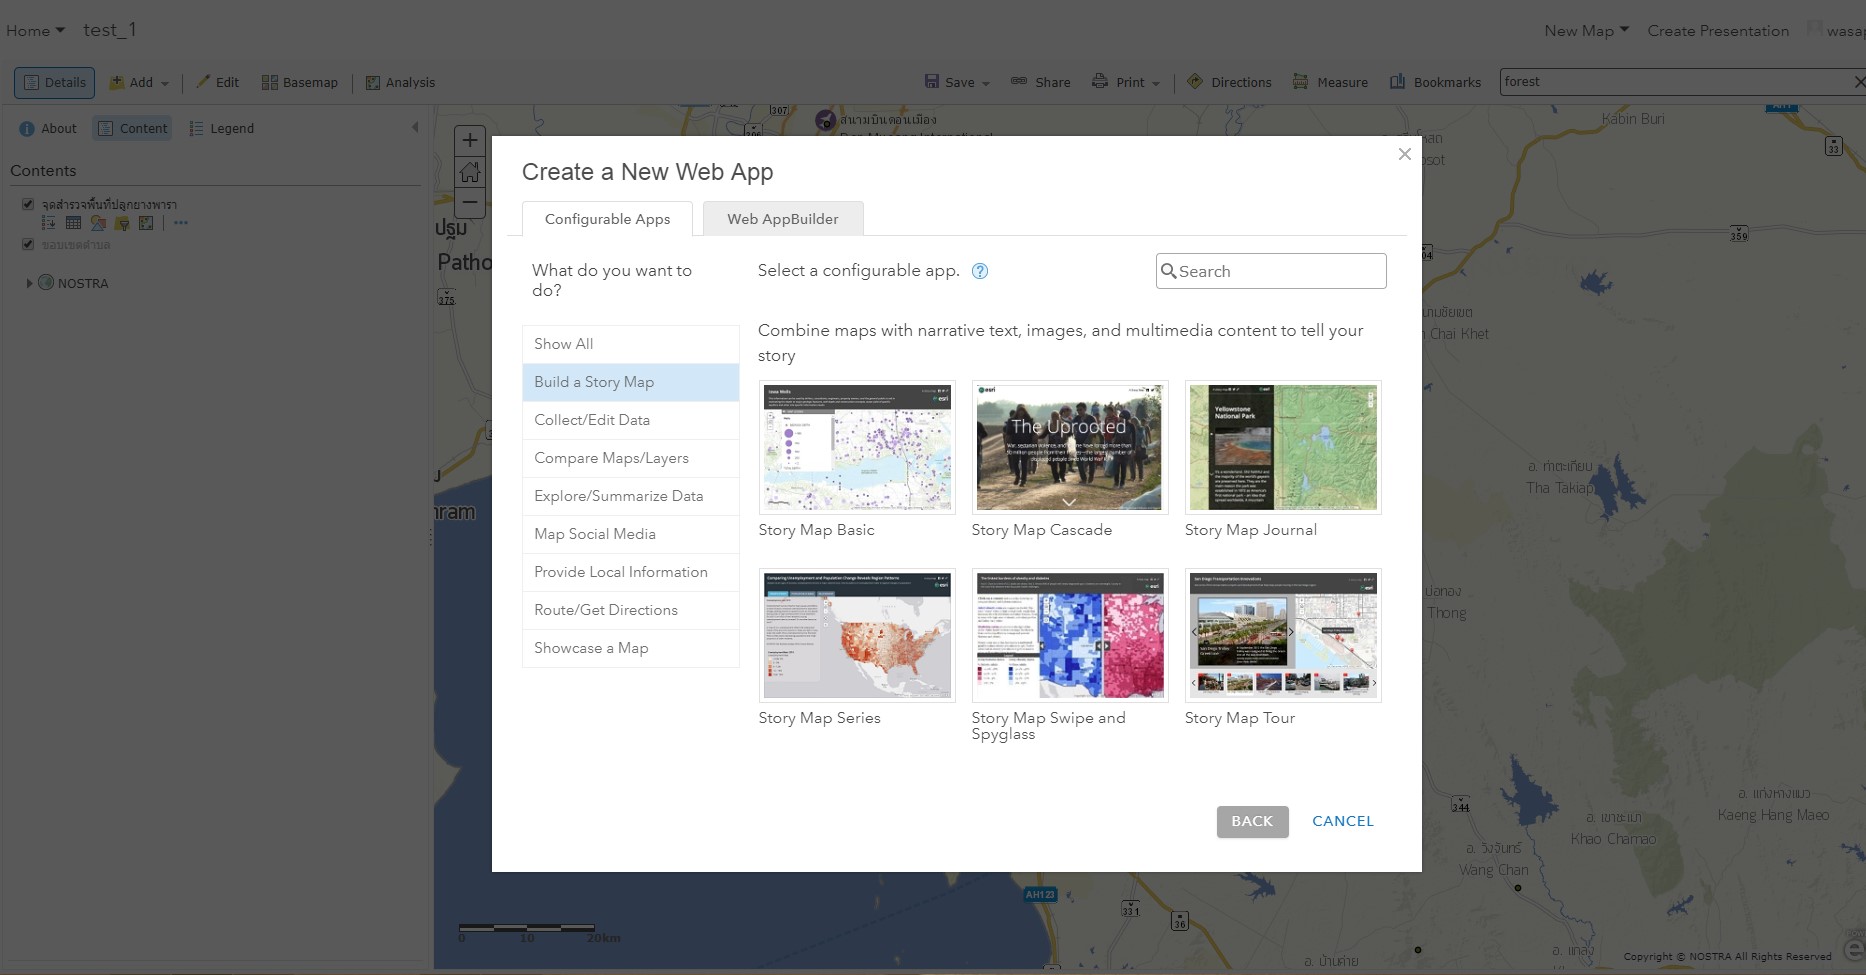Open the New Map dropdown
The height and width of the screenshot is (975, 1866).
pos(1587,31)
